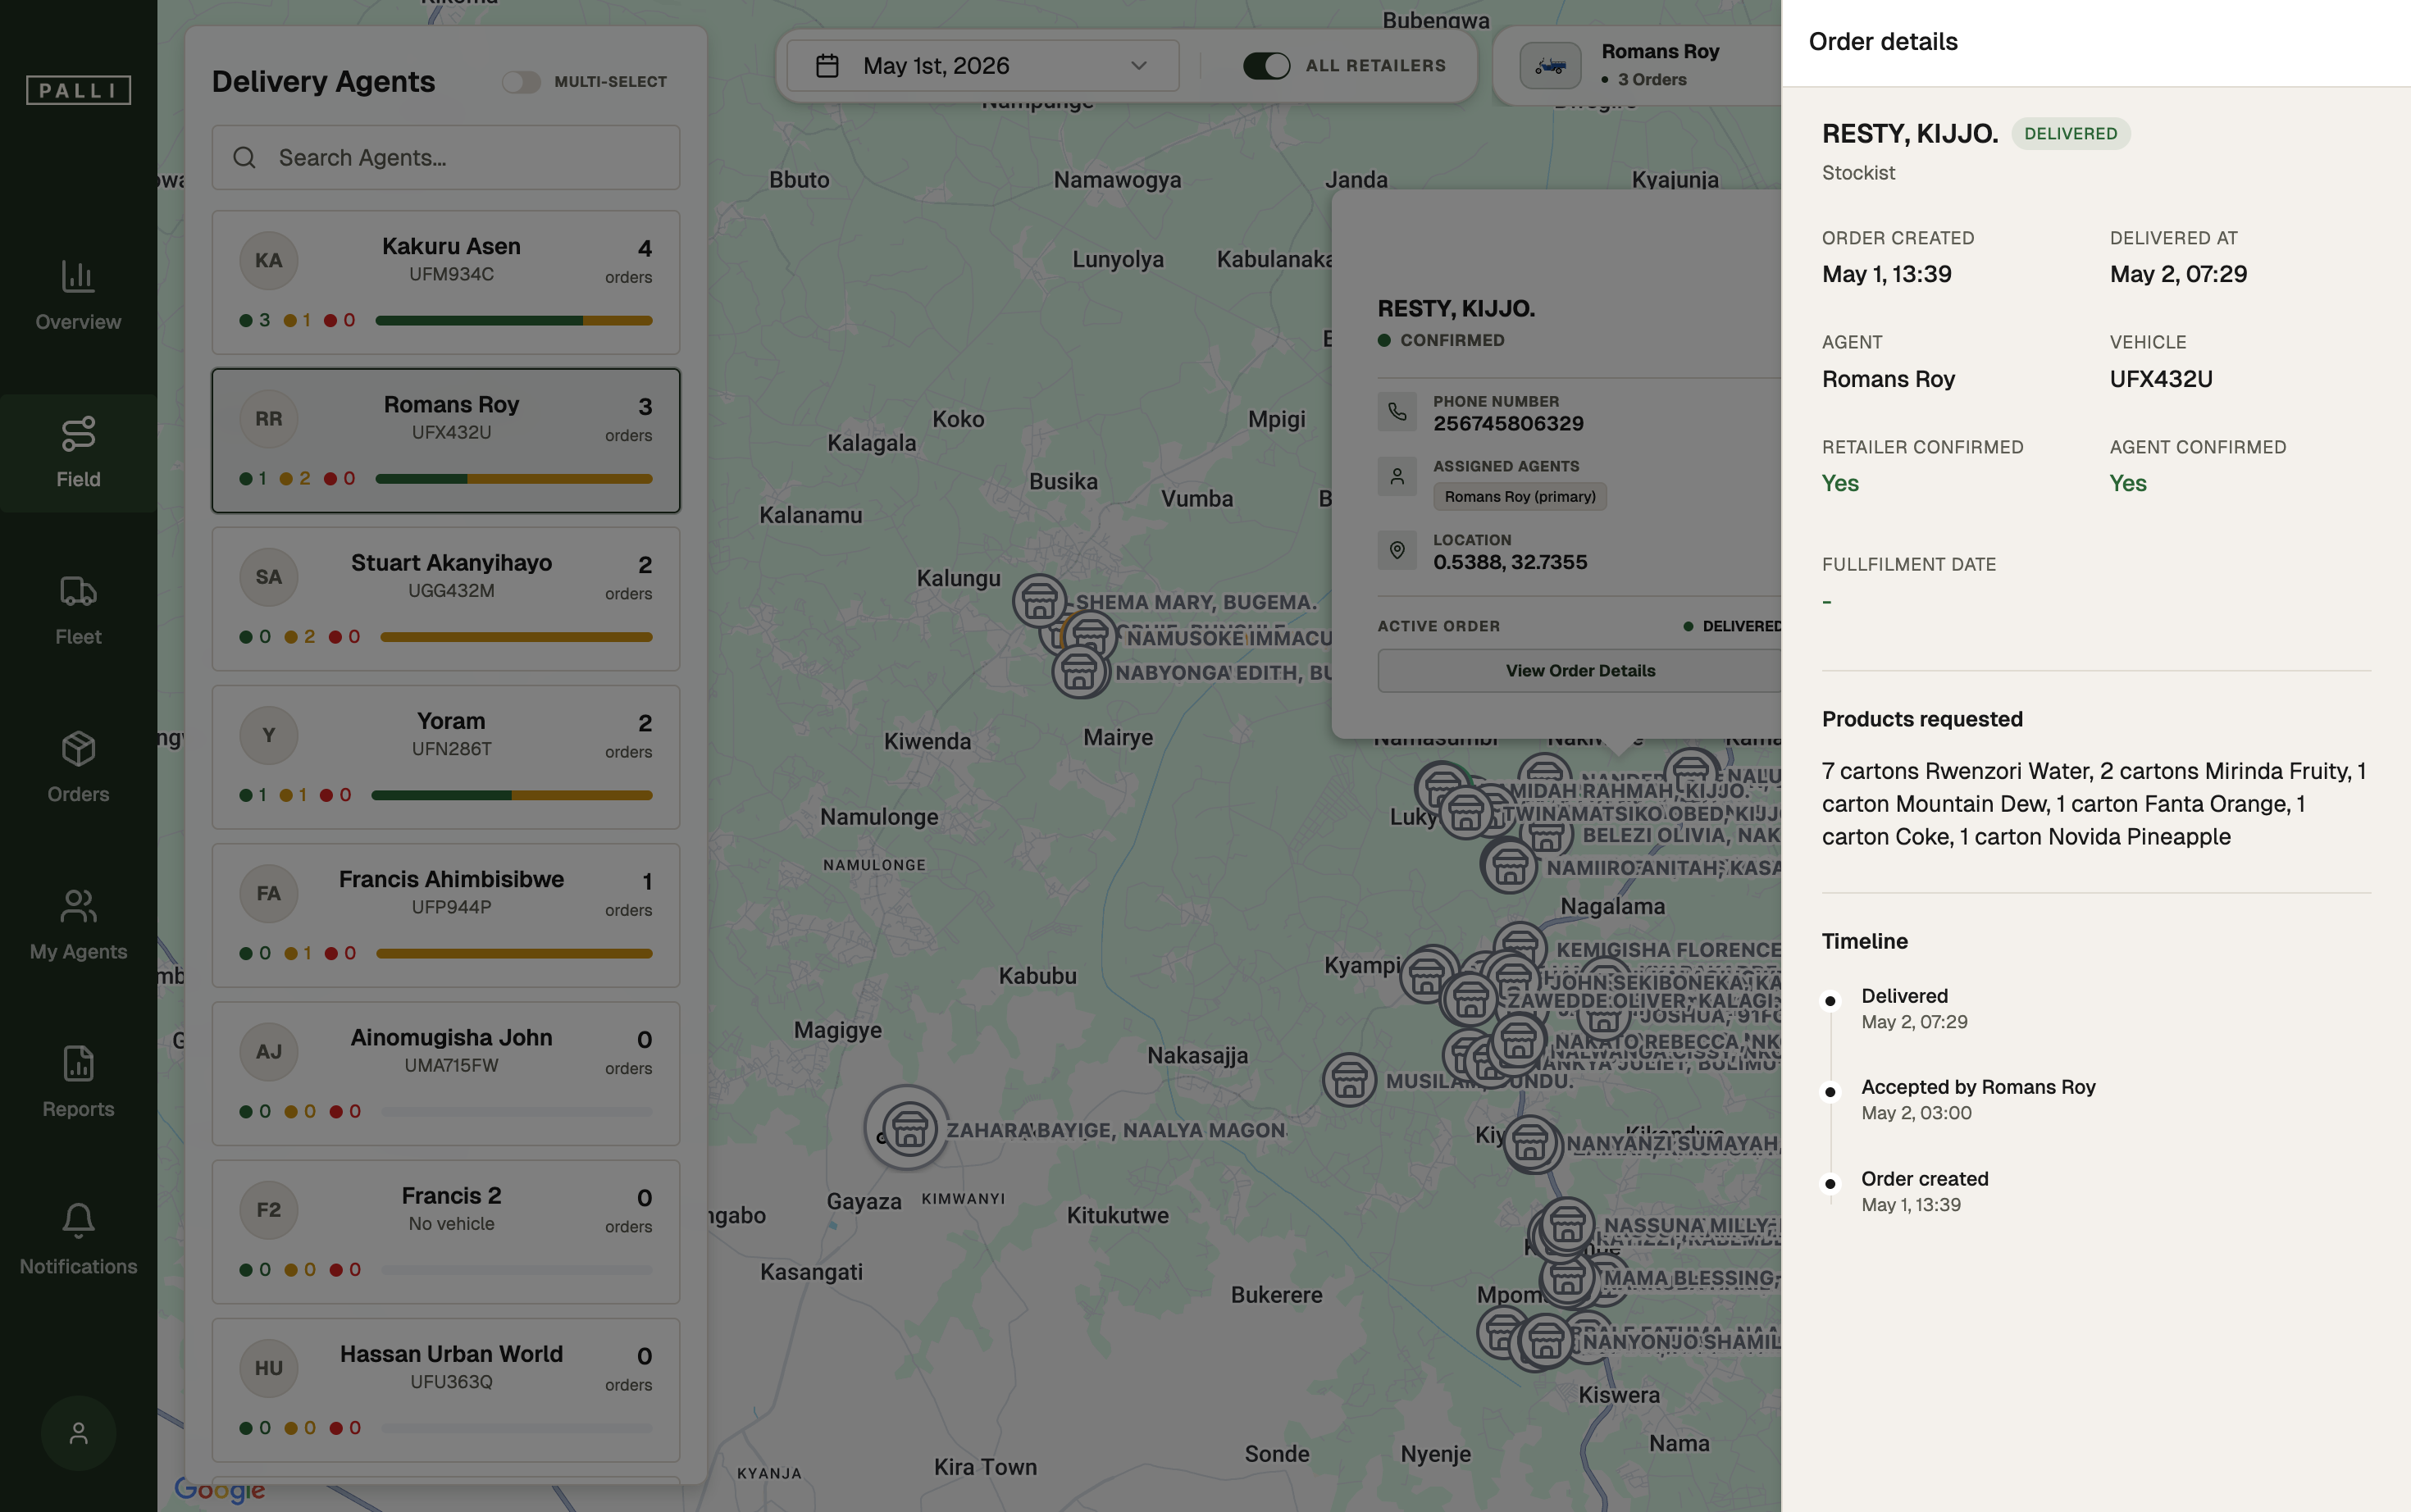2411x1512 pixels.
Task: Focus the Search Agents input field
Action: pos(446,158)
